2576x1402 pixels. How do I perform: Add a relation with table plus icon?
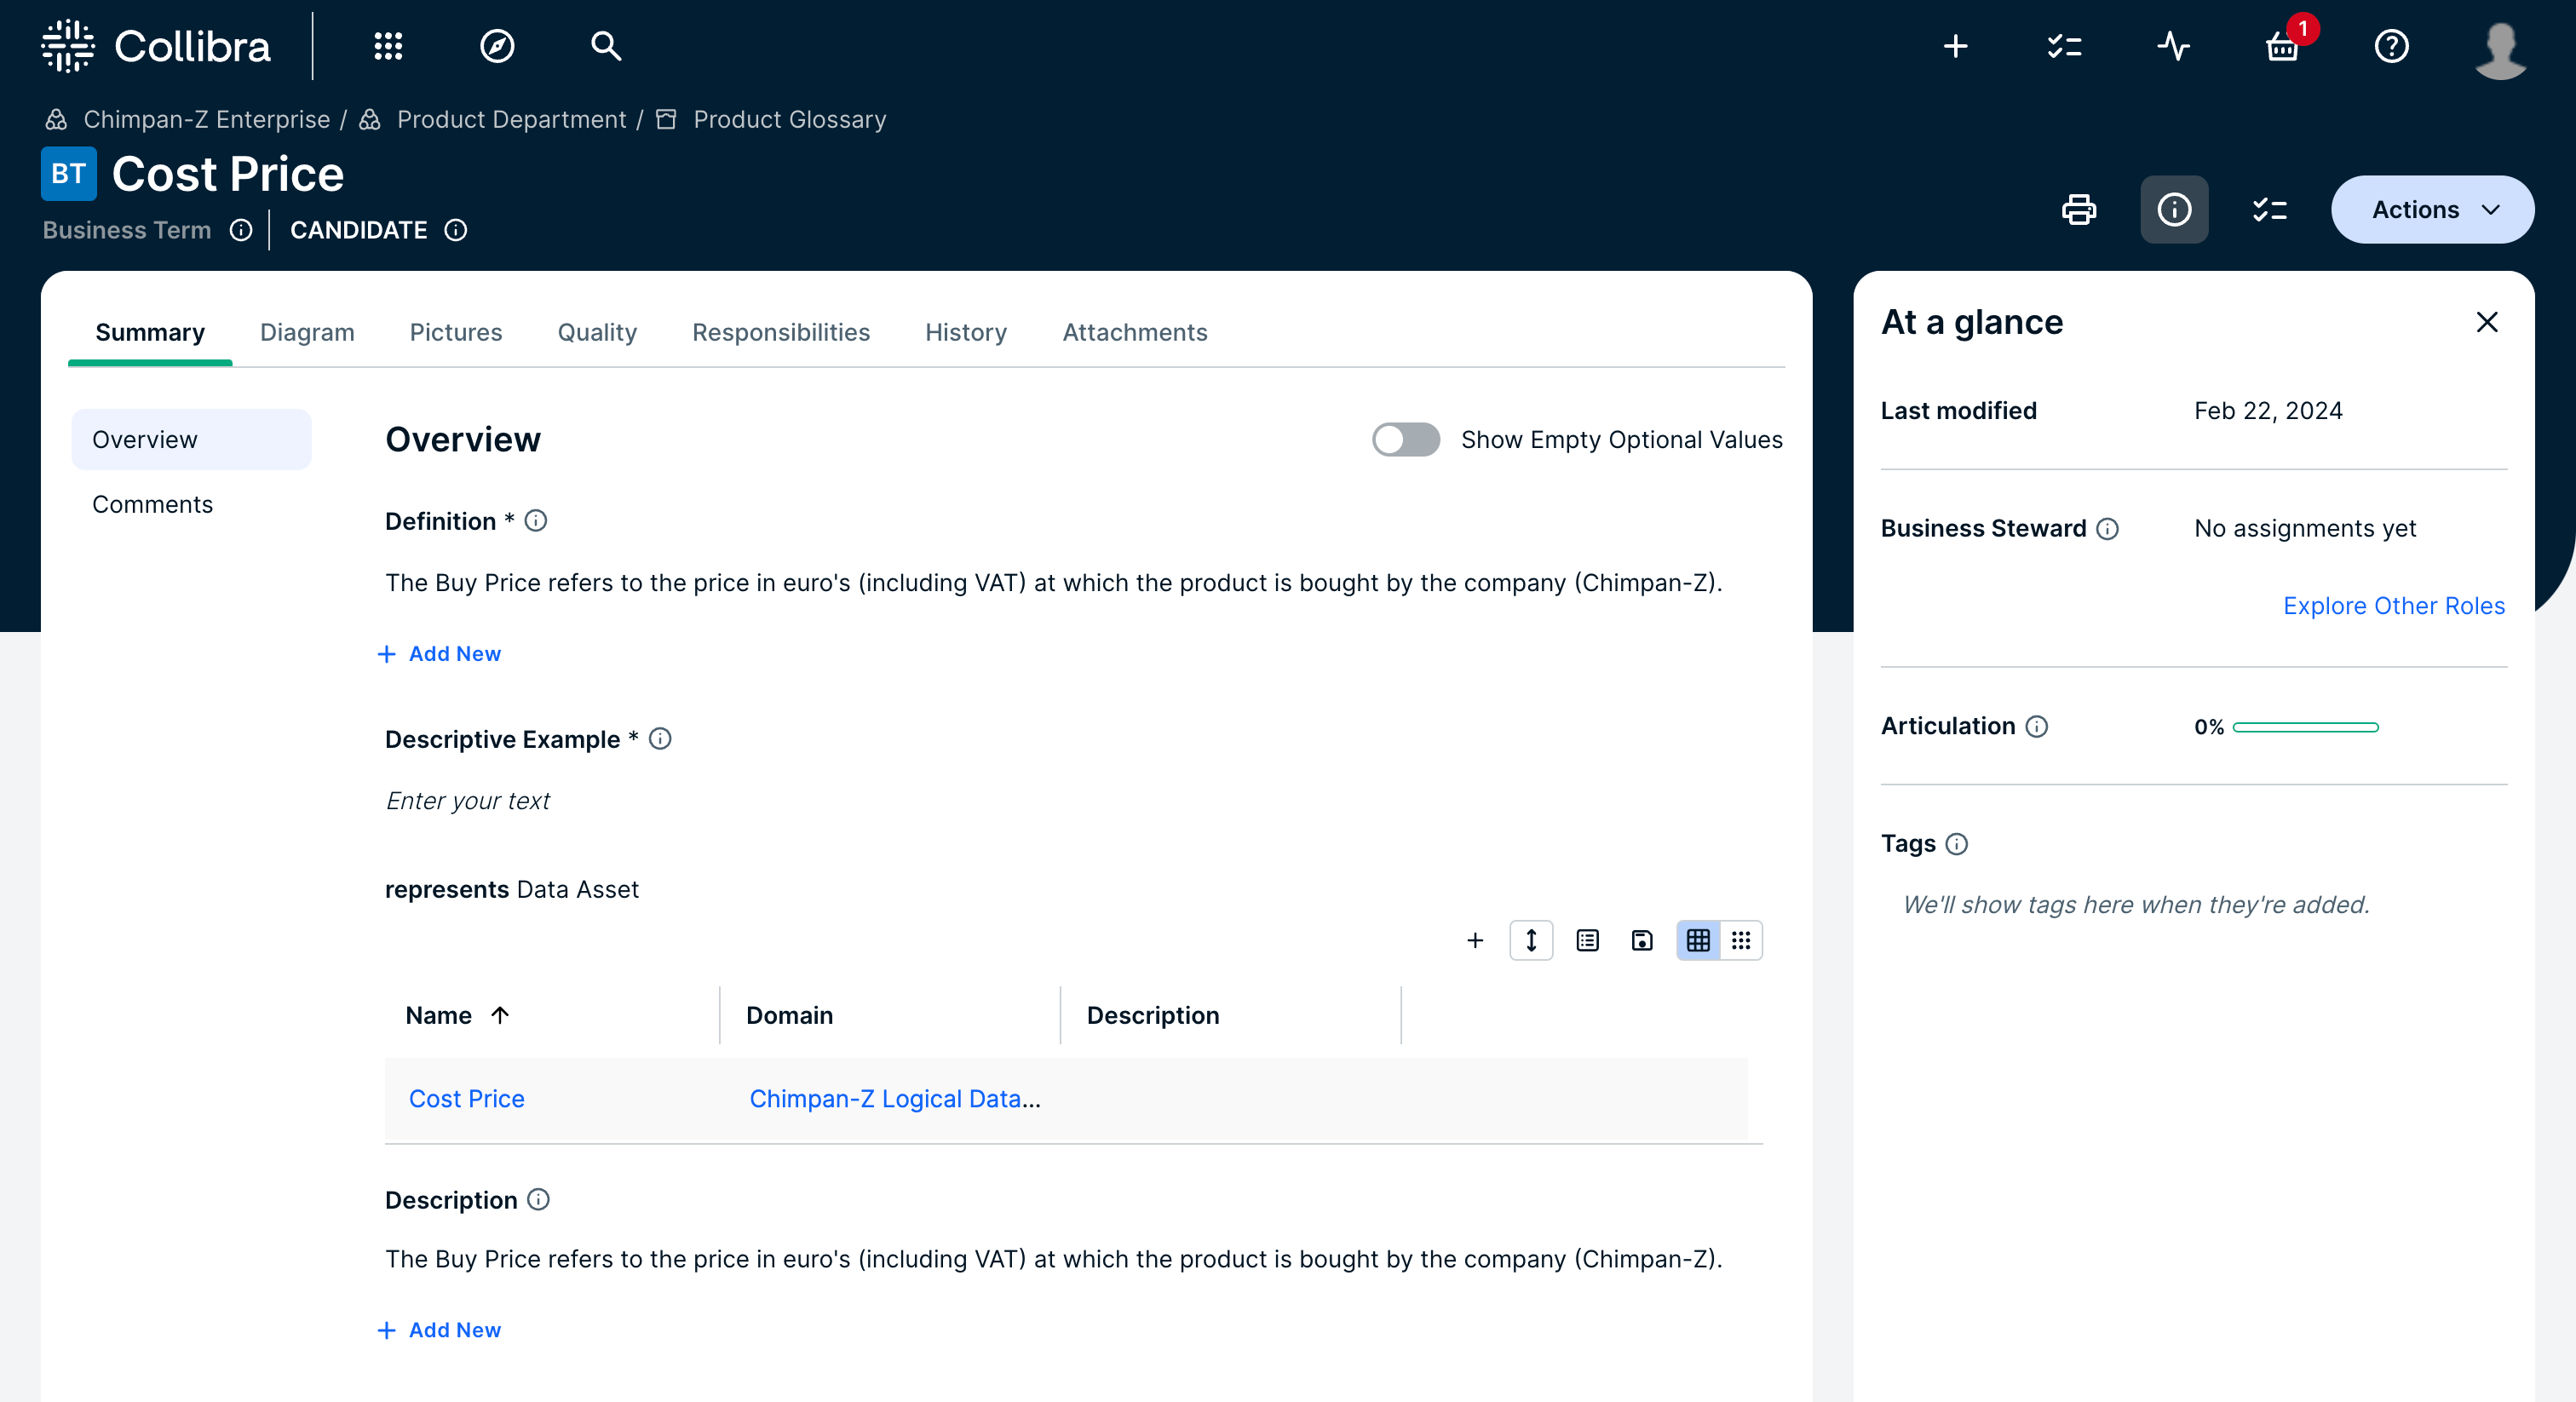1475,941
